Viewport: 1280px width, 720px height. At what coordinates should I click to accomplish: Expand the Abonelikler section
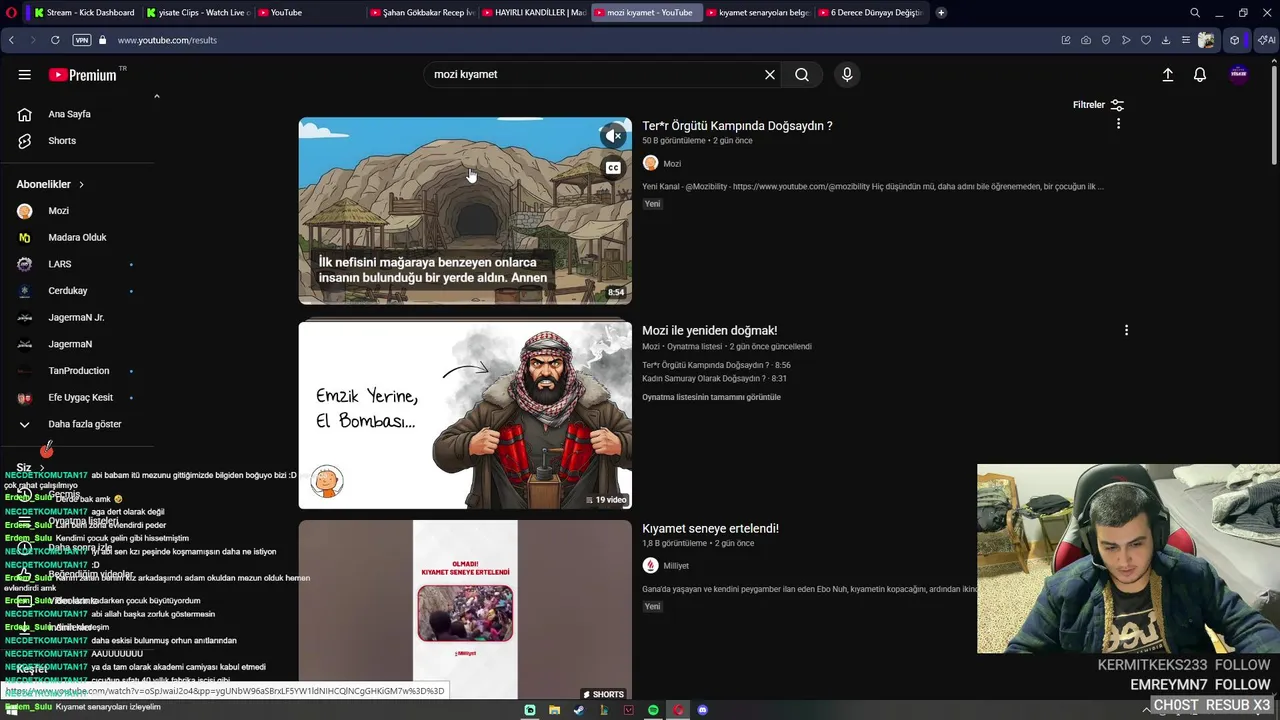click(x=51, y=185)
